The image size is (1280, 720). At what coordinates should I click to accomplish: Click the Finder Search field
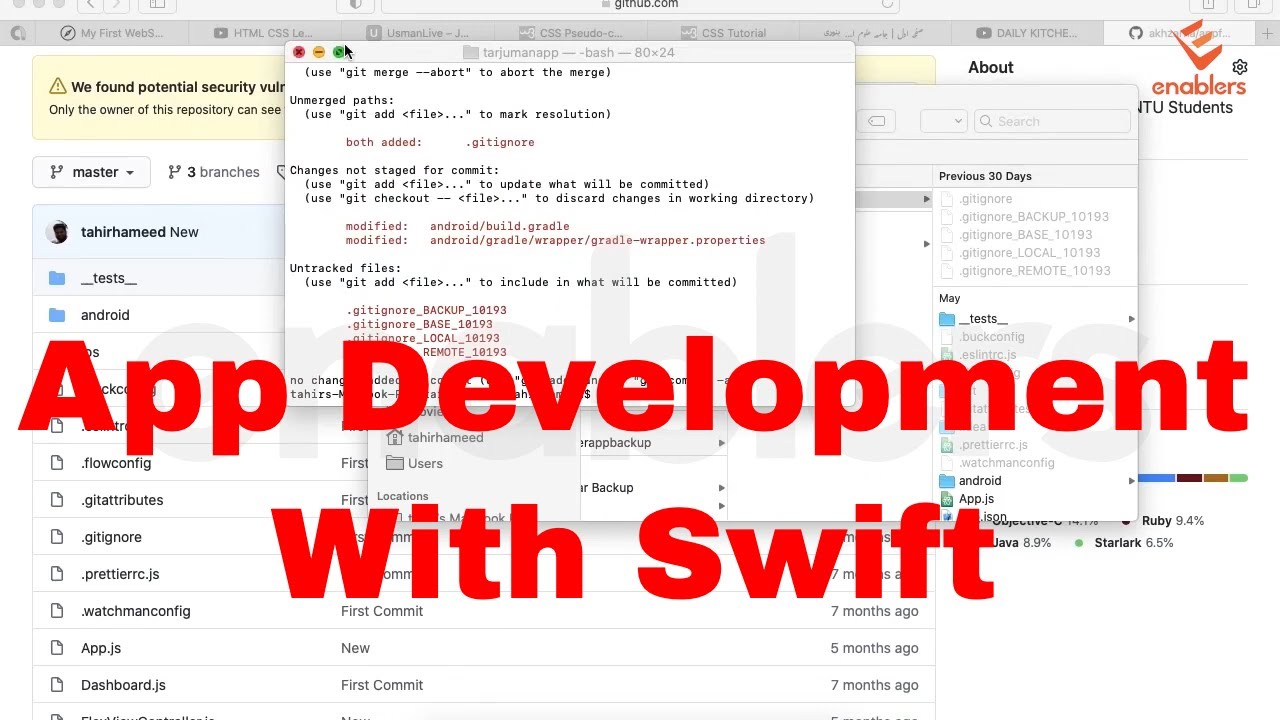pyautogui.click(x=1052, y=121)
